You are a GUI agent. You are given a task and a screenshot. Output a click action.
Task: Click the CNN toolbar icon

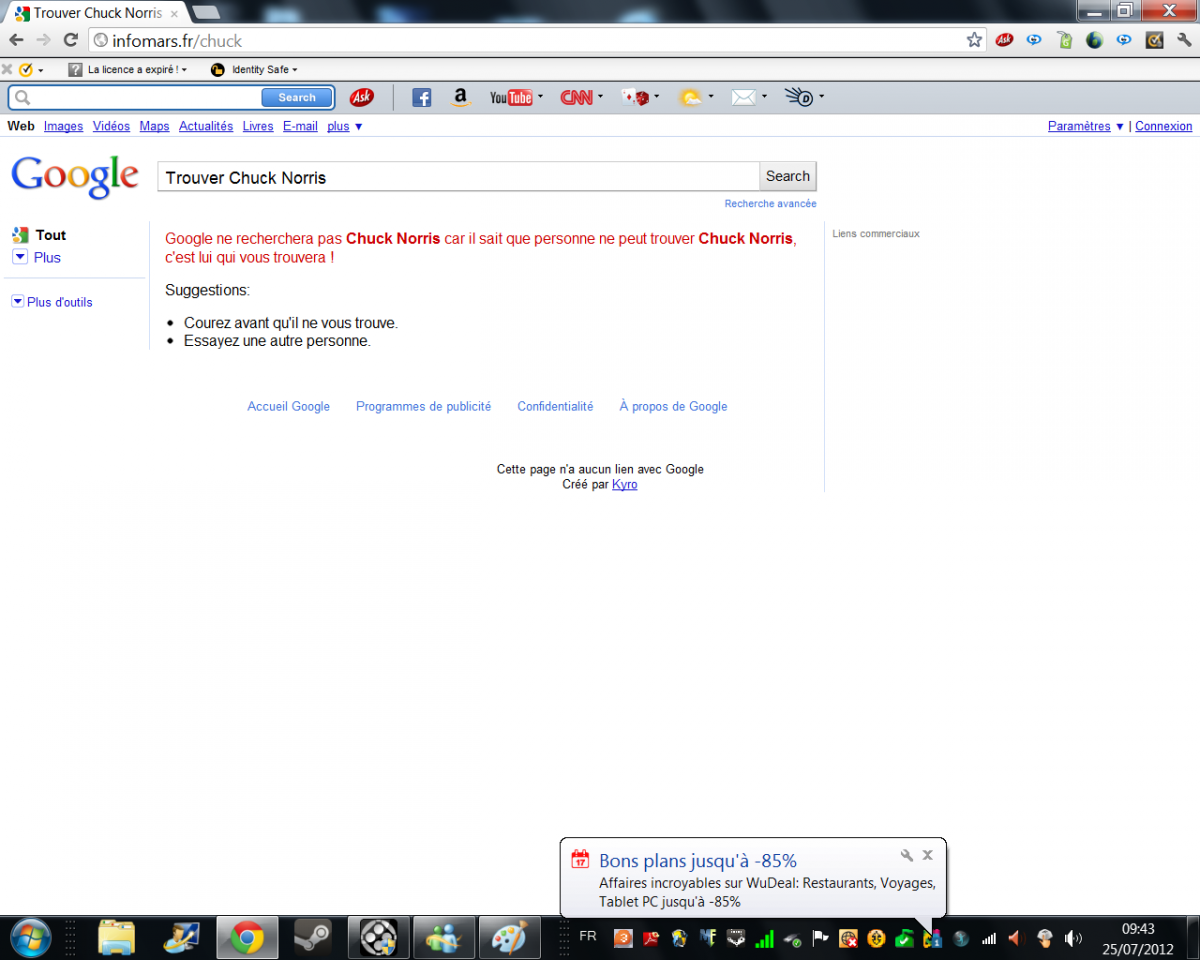click(x=576, y=97)
